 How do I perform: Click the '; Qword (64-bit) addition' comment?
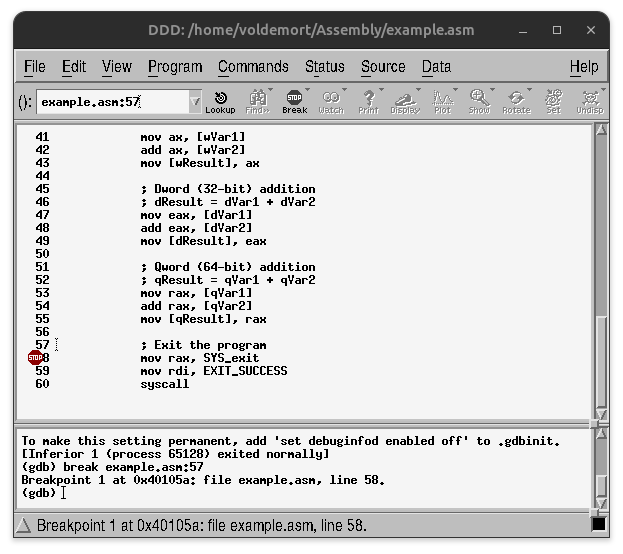228,267
